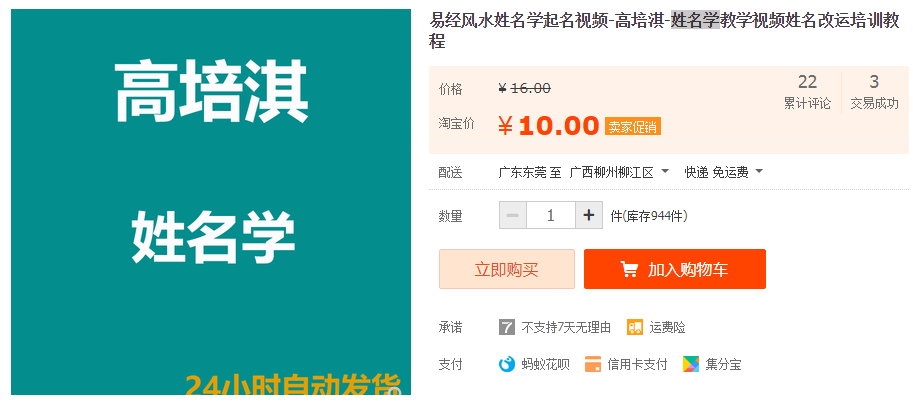The image size is (913, 418).
Task: Decrease quantity with minus button
Action: click(513, 215)
